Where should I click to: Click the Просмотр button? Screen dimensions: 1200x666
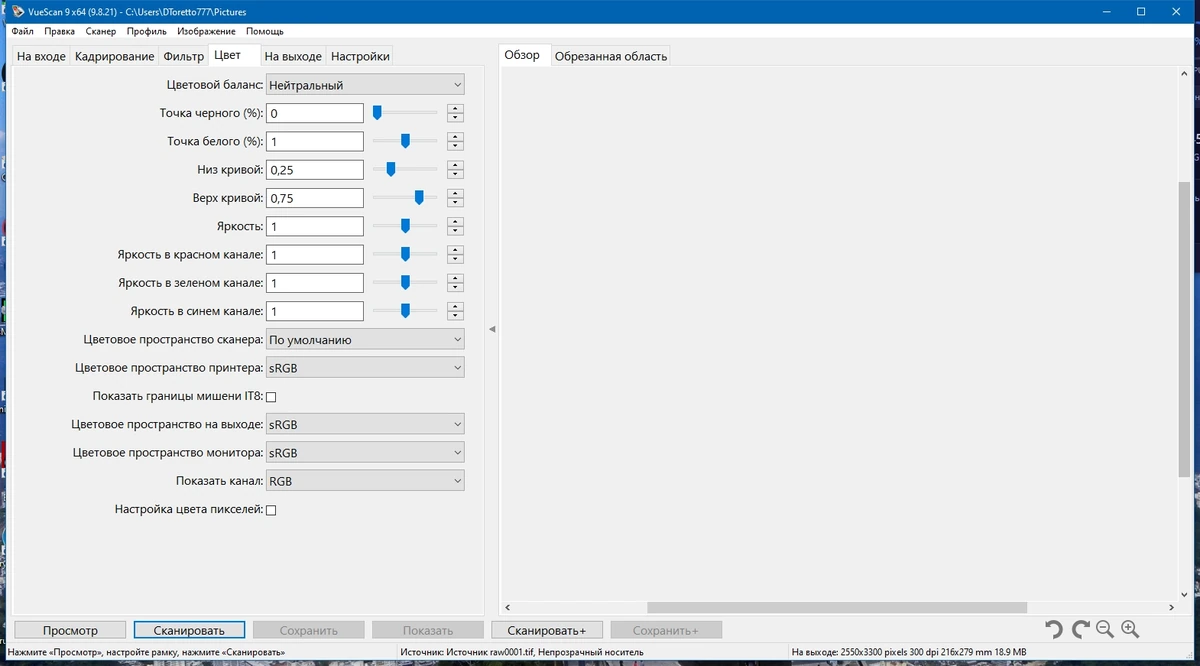[70, 630]
